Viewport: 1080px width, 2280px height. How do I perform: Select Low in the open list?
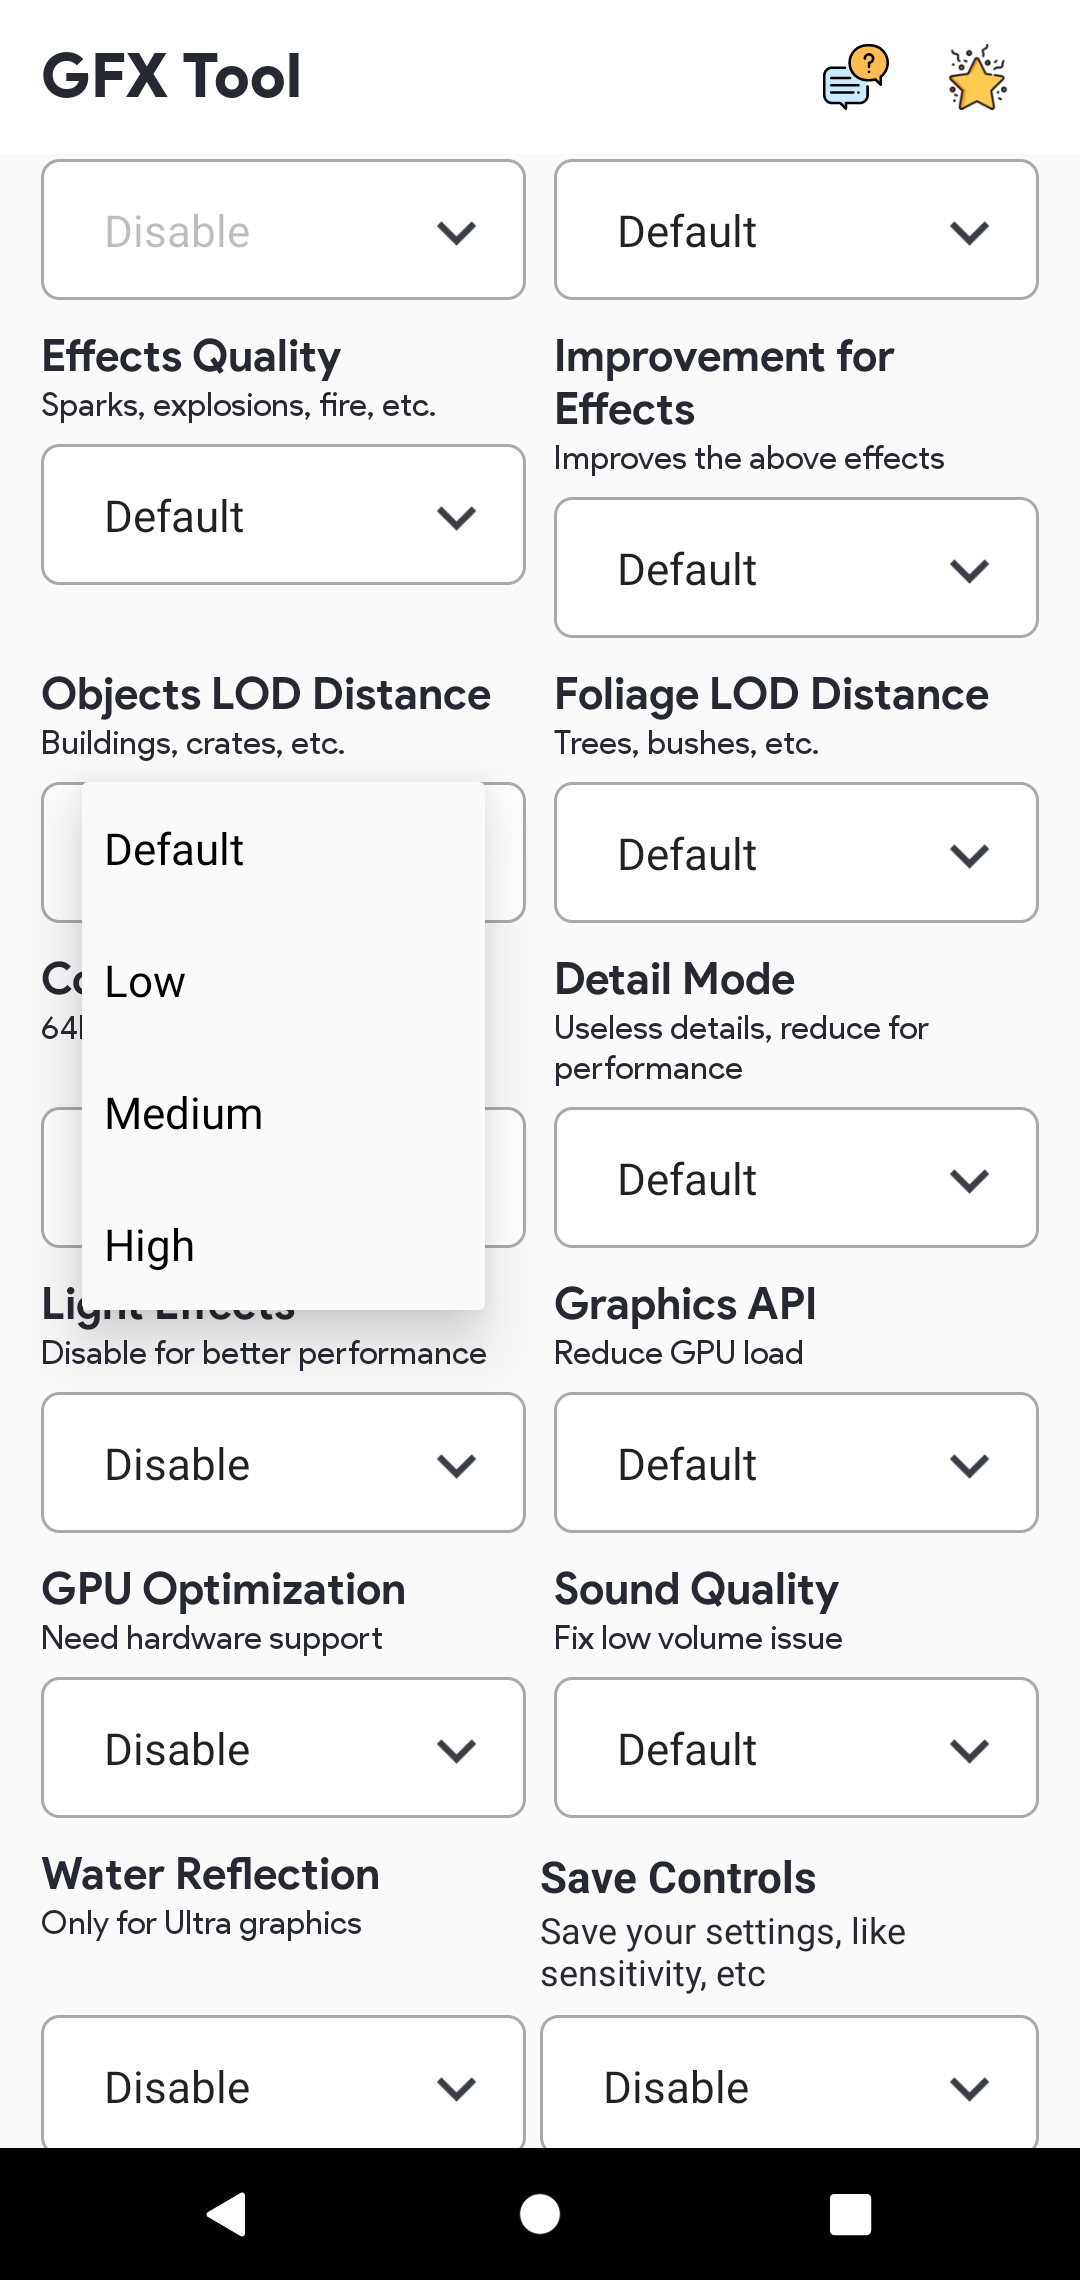(x=283, y=982)
